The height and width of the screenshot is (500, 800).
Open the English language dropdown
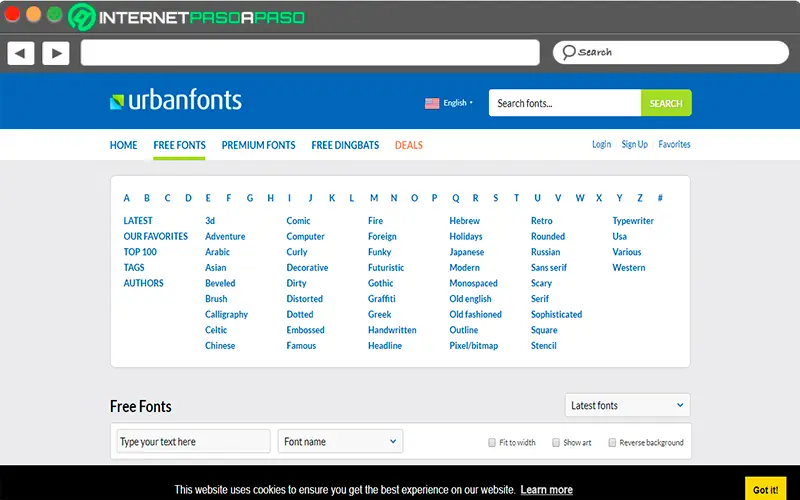[458, 103]
